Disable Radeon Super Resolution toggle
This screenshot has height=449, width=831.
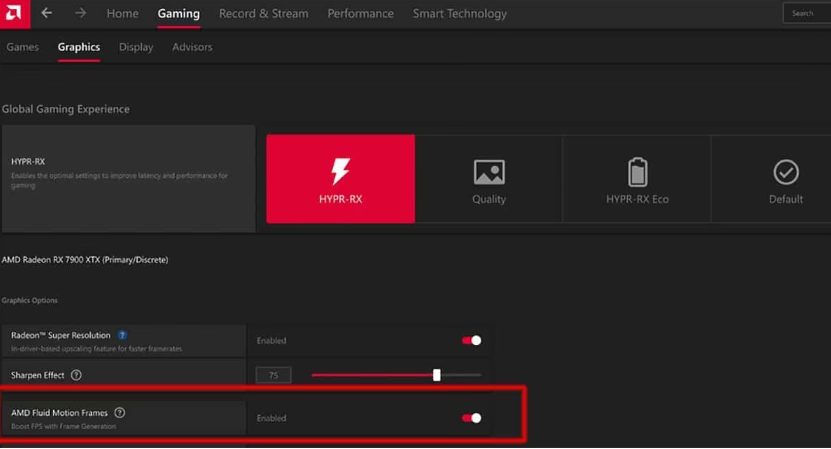click(471, 340)
